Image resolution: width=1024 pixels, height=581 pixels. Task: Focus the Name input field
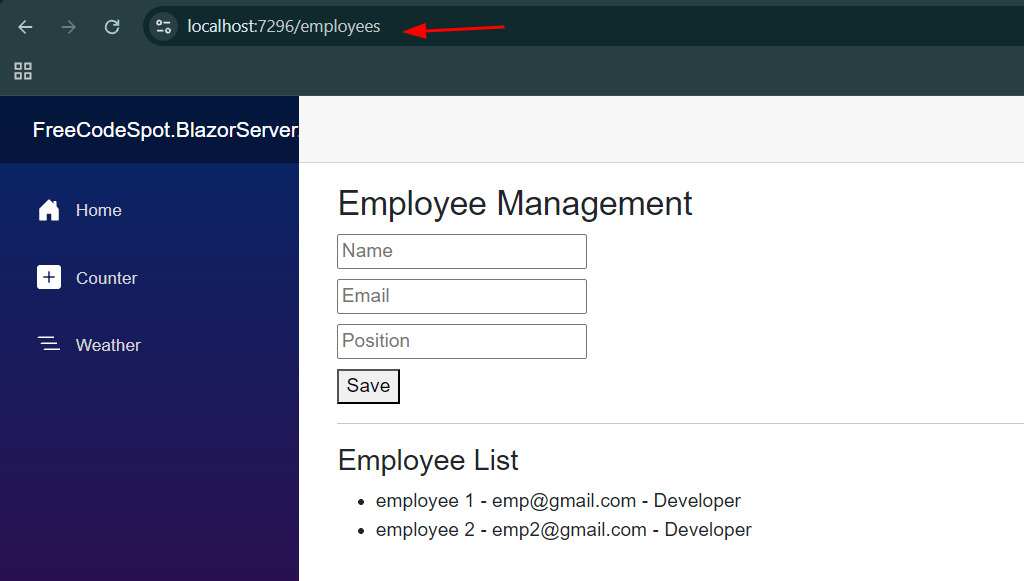461,251
